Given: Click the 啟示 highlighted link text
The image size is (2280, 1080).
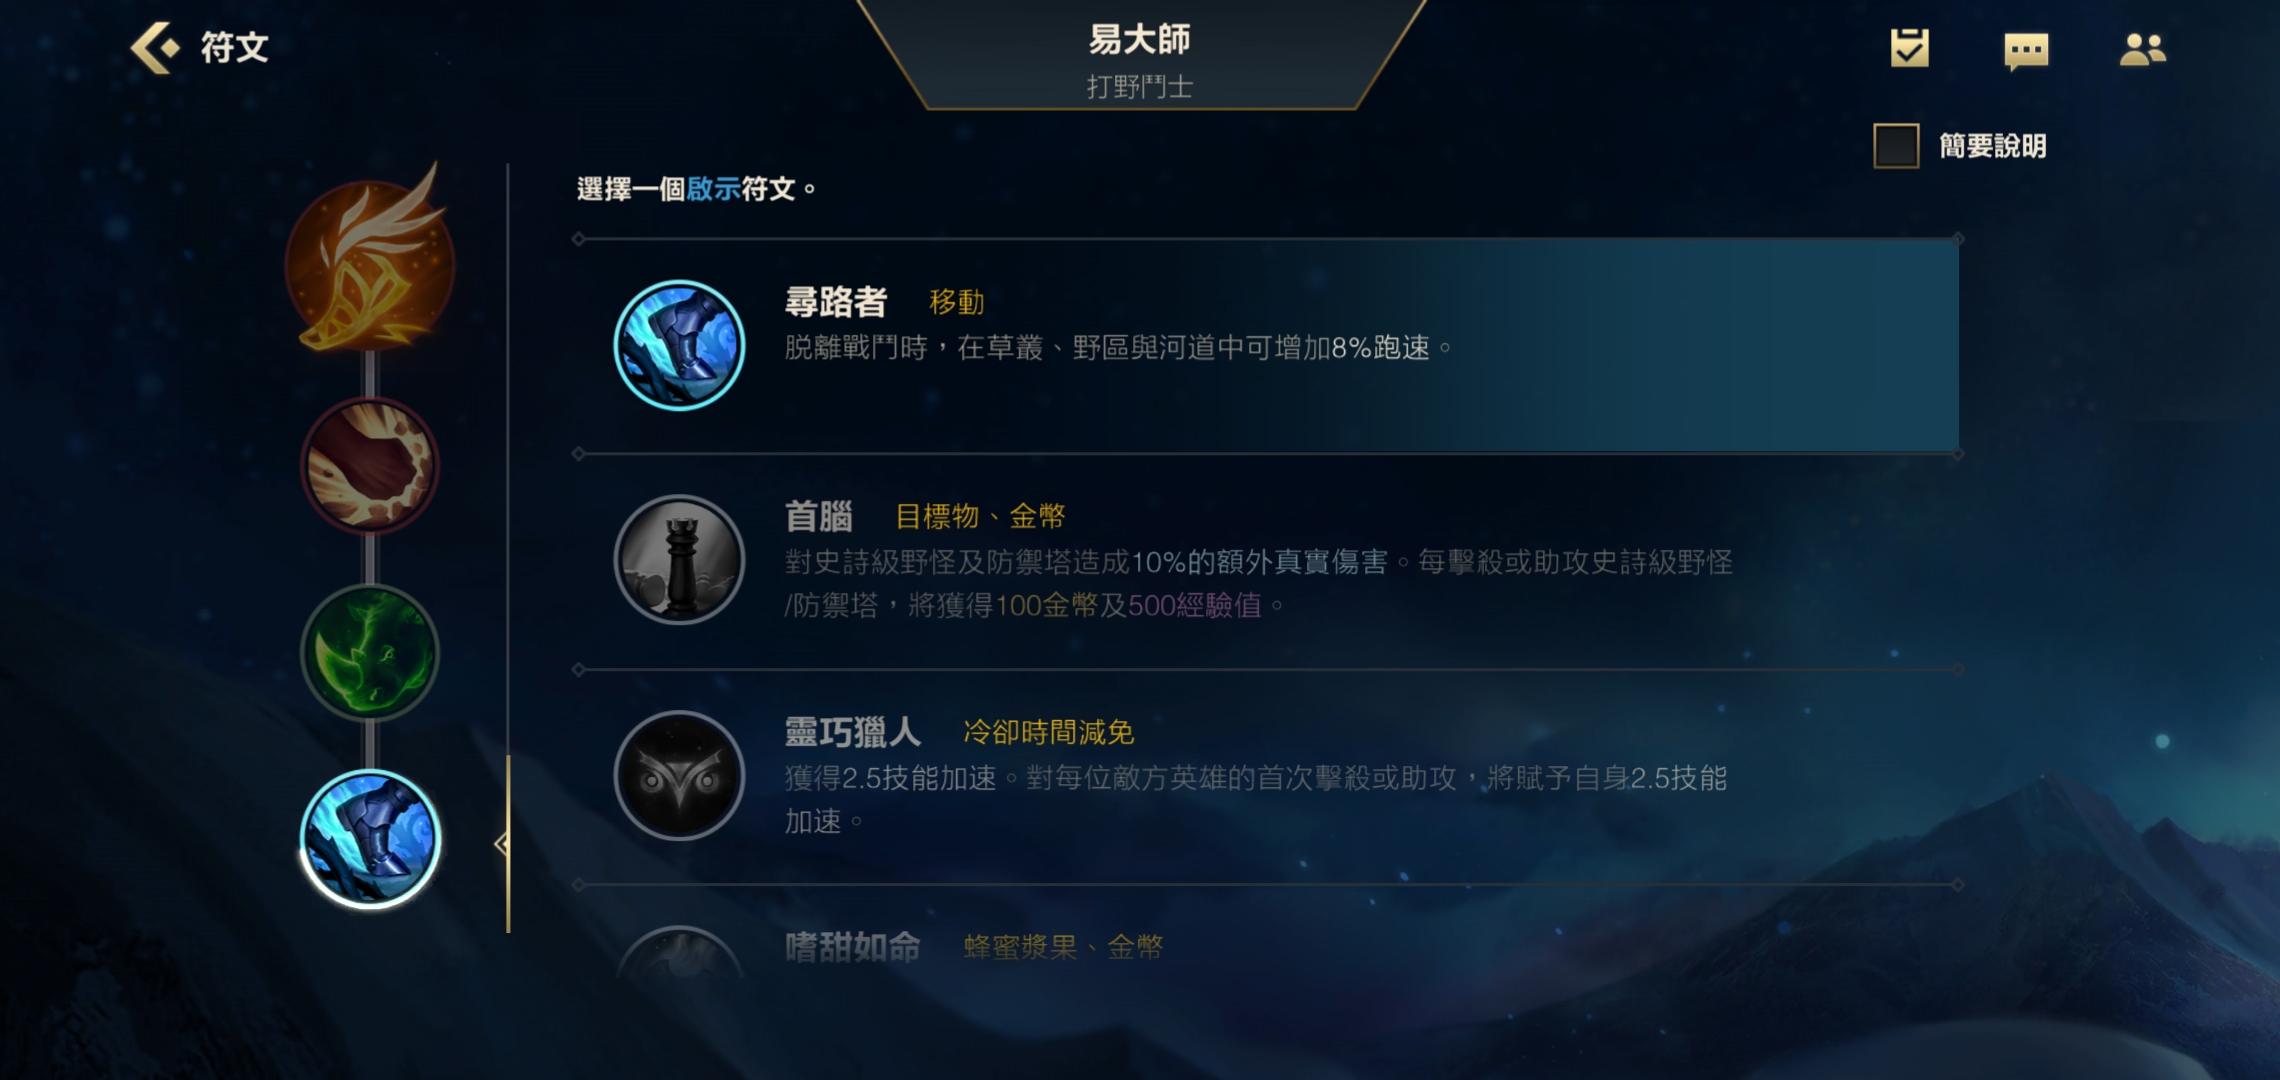Looking at the screenshot, I should tap(713, 189).
